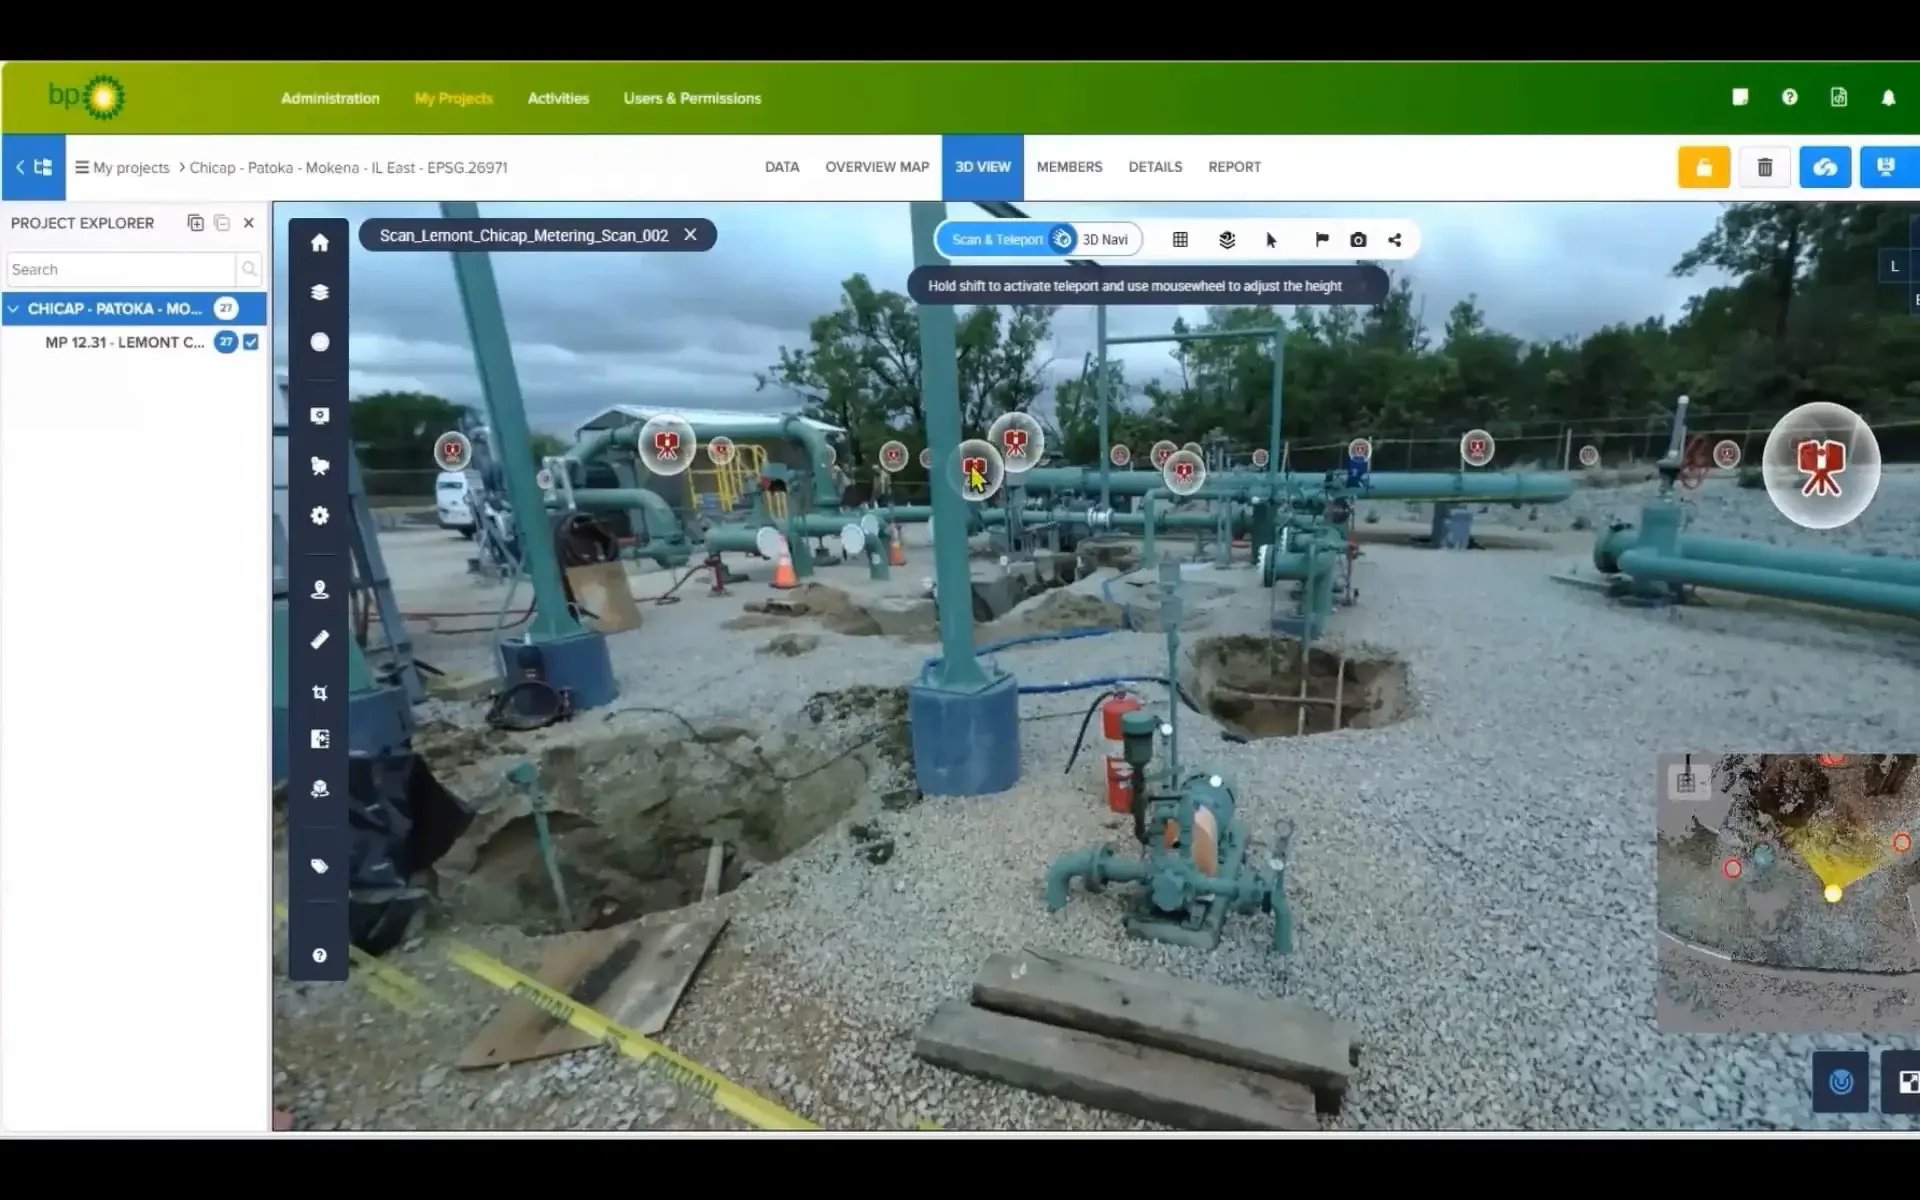Select the ruler measurement tool

coord(319,640)
